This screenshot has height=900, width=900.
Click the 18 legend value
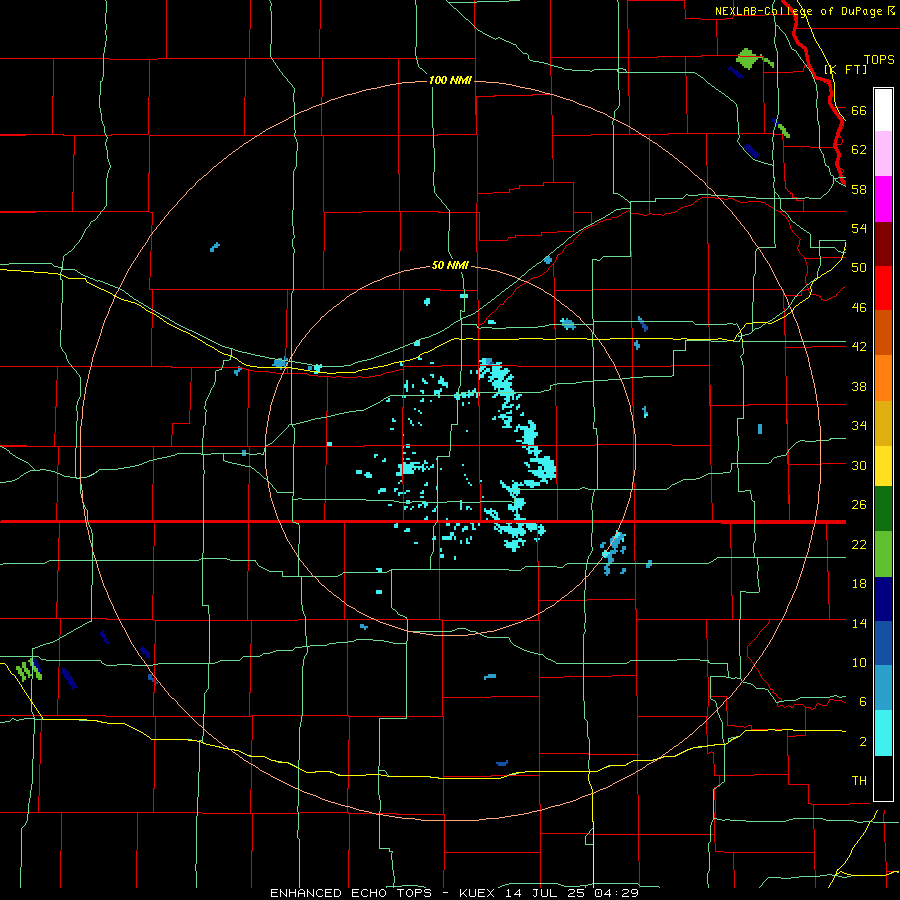[x=859, y=584]
